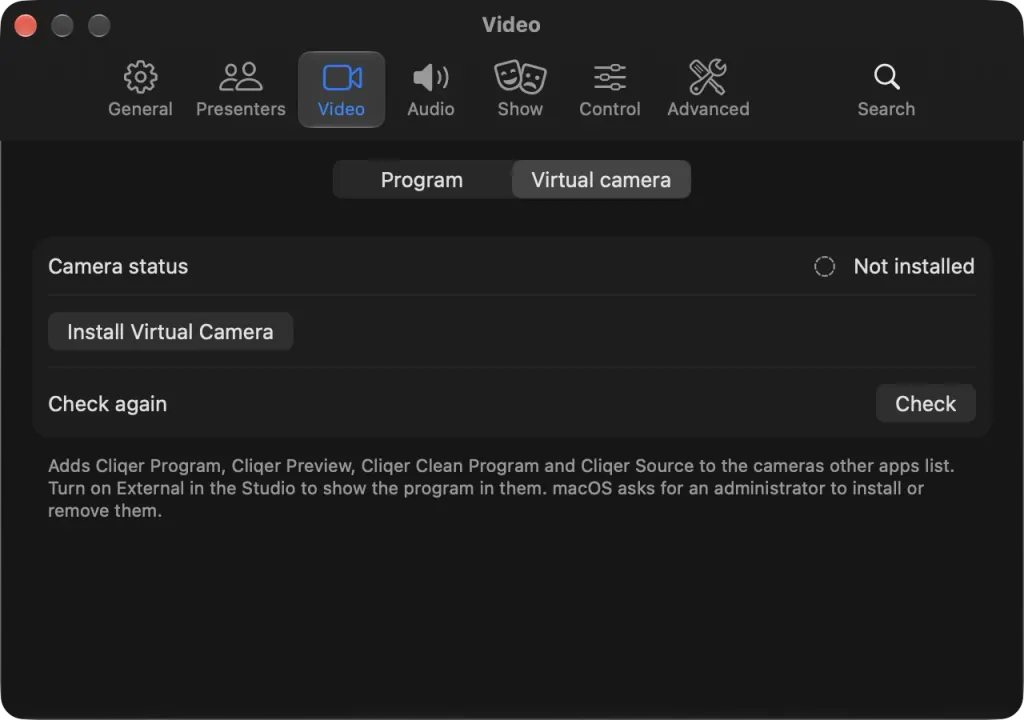
Task: Click the Check again label
Action: pos(108,404)
